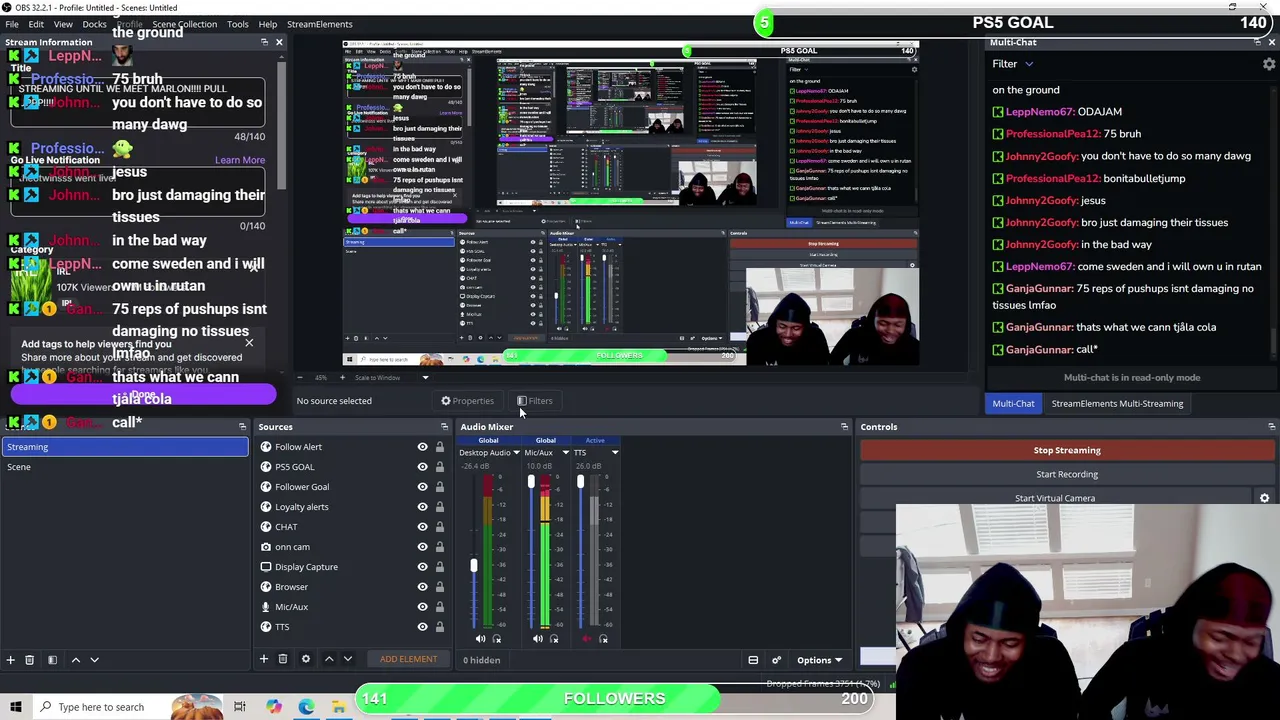The image size is (1280, 720).
Task: Open the Docks menu
Action: click(x=94, y=24)
